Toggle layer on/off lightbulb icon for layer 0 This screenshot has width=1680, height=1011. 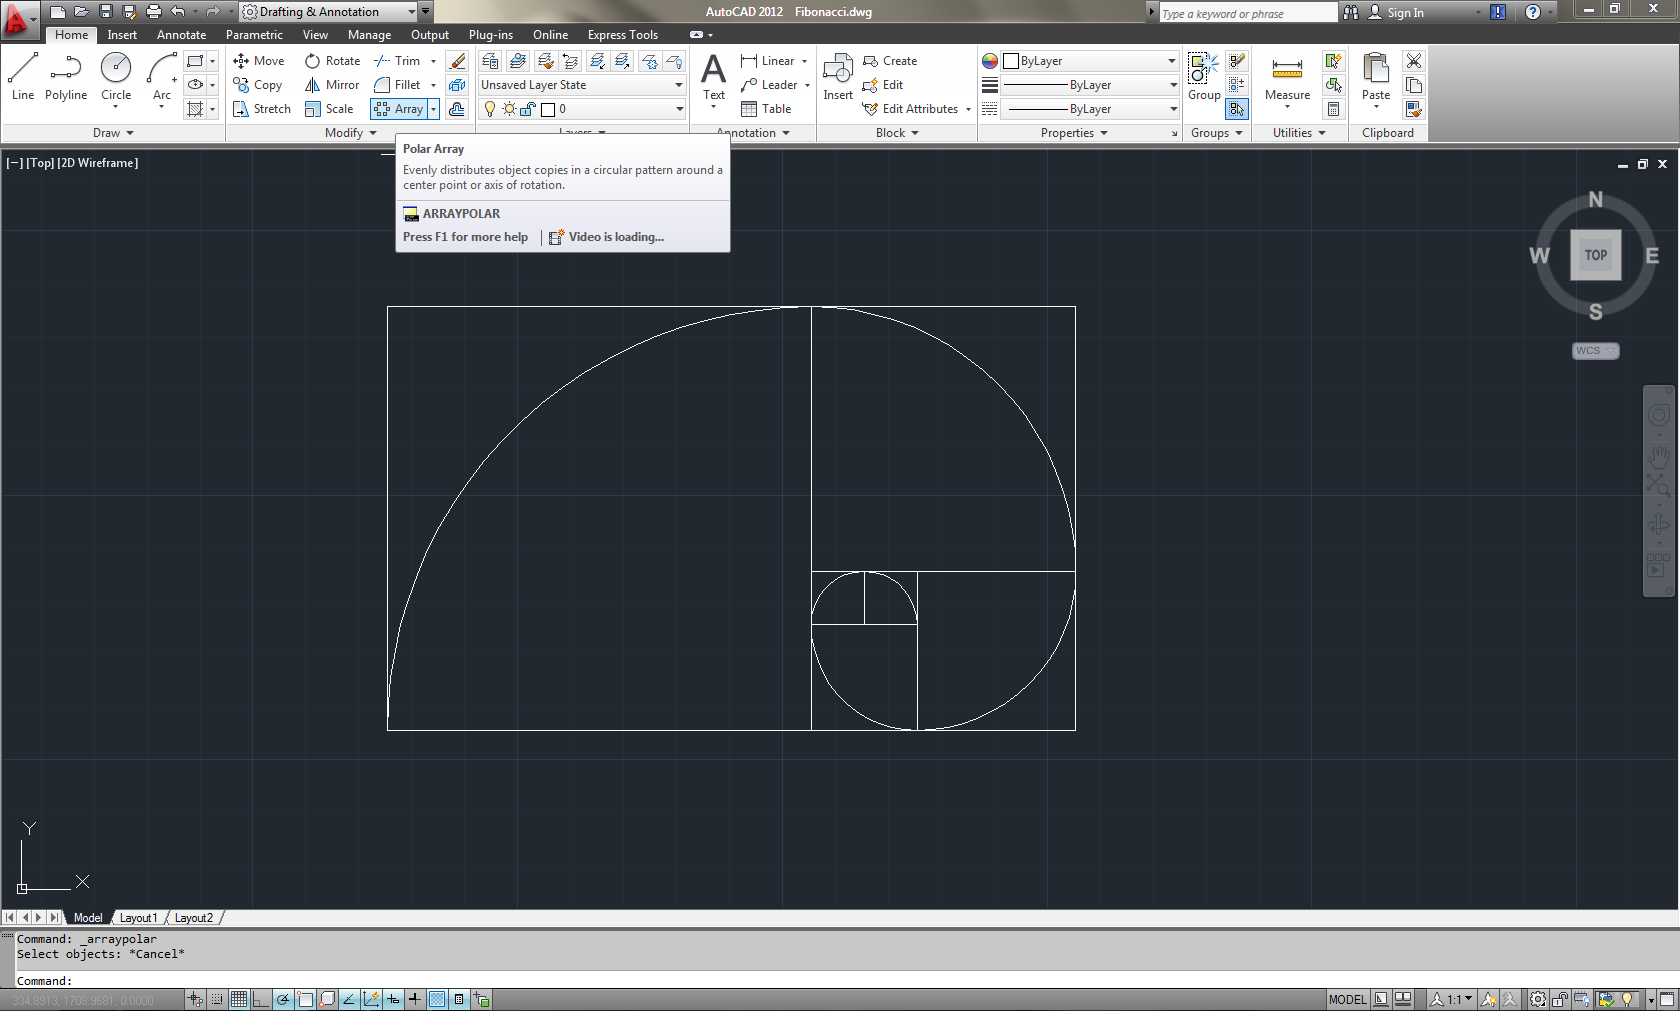pyautogui.click(x=490, y=109)
